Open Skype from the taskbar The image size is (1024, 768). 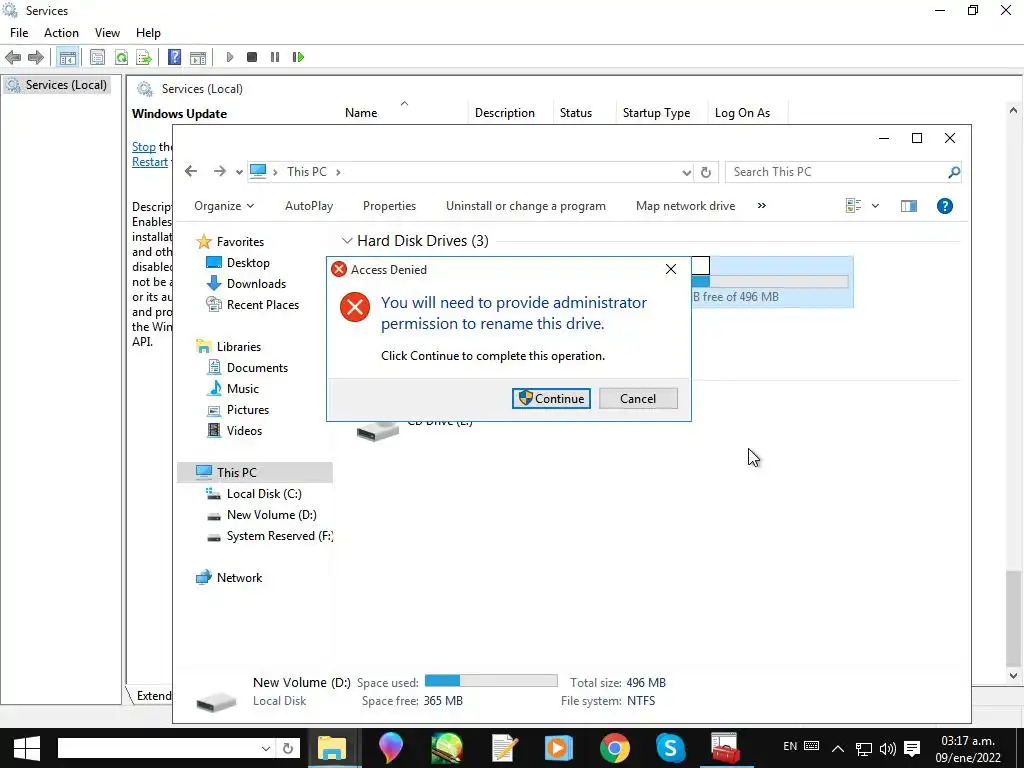pos(671,748)
